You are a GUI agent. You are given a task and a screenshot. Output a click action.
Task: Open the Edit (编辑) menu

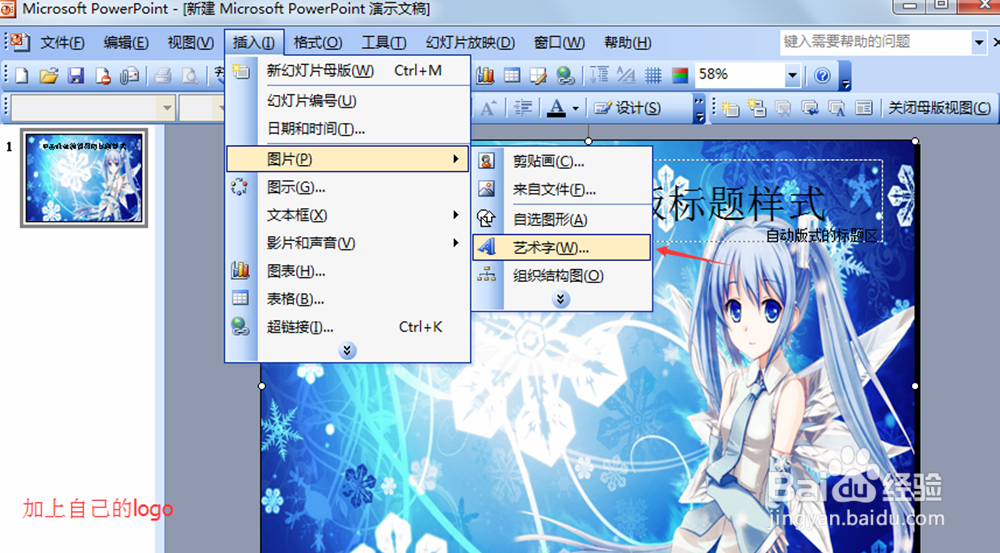click(126, 43)
